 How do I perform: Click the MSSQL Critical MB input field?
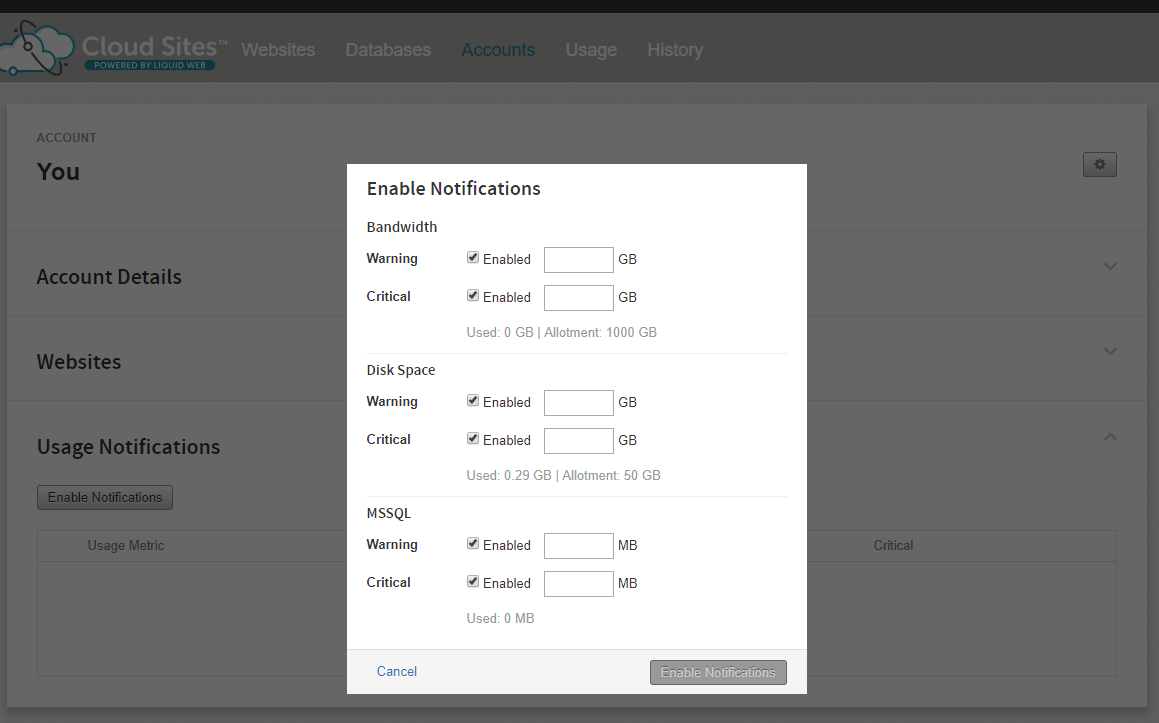point(578,583)
